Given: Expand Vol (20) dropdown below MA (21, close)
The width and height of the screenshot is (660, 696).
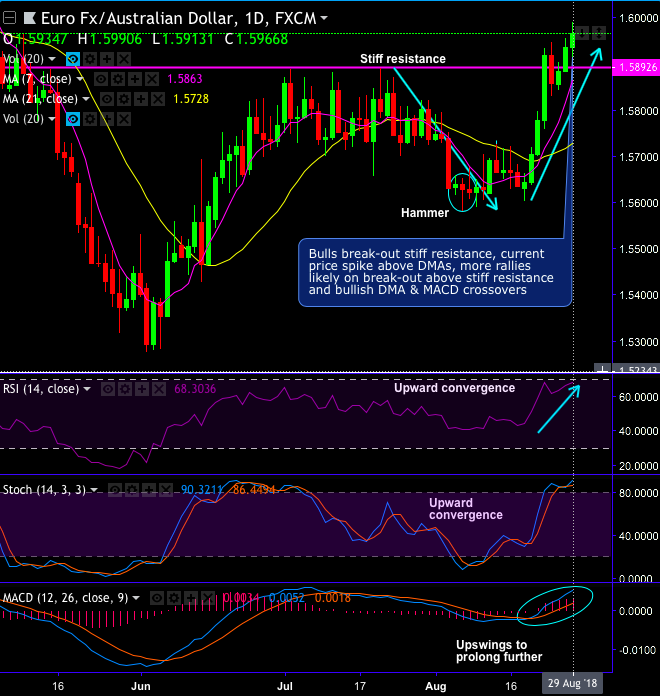Looking at the screenshot, I should (x=52, y=119).
